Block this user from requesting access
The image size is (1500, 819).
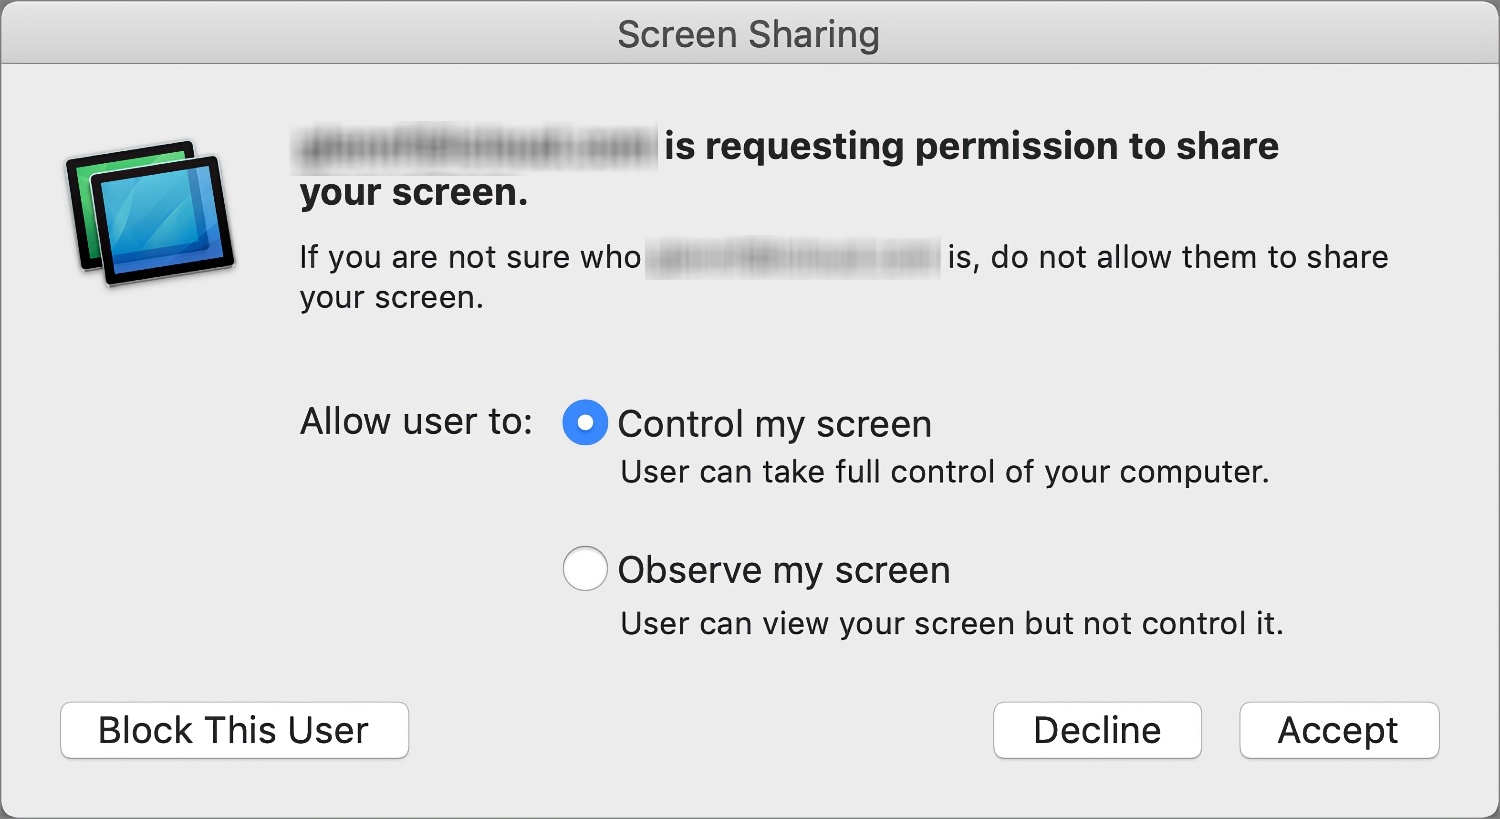(234, 730)
